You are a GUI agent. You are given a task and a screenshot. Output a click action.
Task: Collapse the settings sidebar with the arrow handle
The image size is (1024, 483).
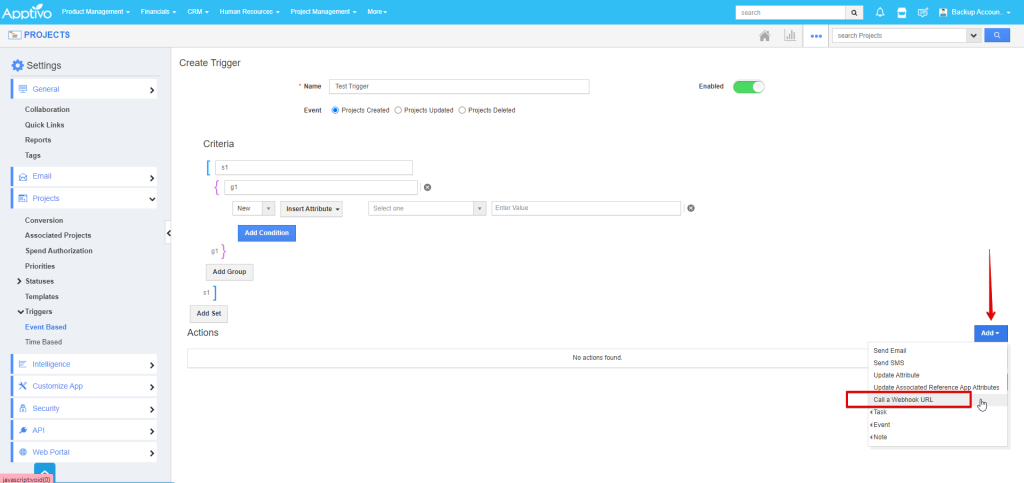(x=168, y=232)
